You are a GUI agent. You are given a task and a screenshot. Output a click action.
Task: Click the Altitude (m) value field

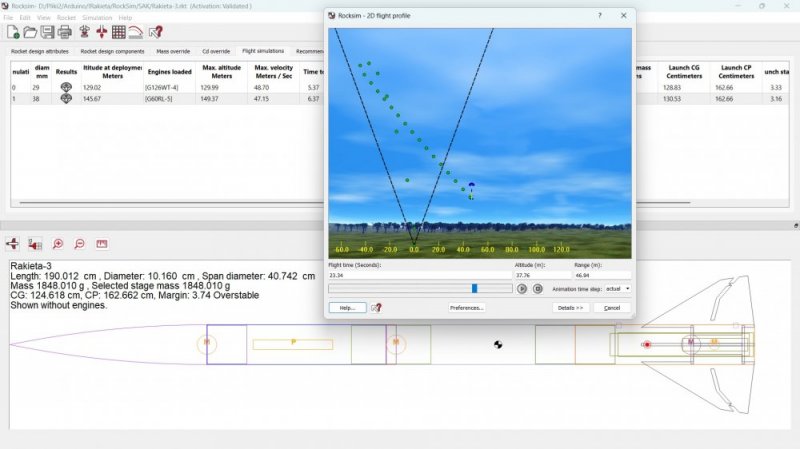tap(542, 275)
